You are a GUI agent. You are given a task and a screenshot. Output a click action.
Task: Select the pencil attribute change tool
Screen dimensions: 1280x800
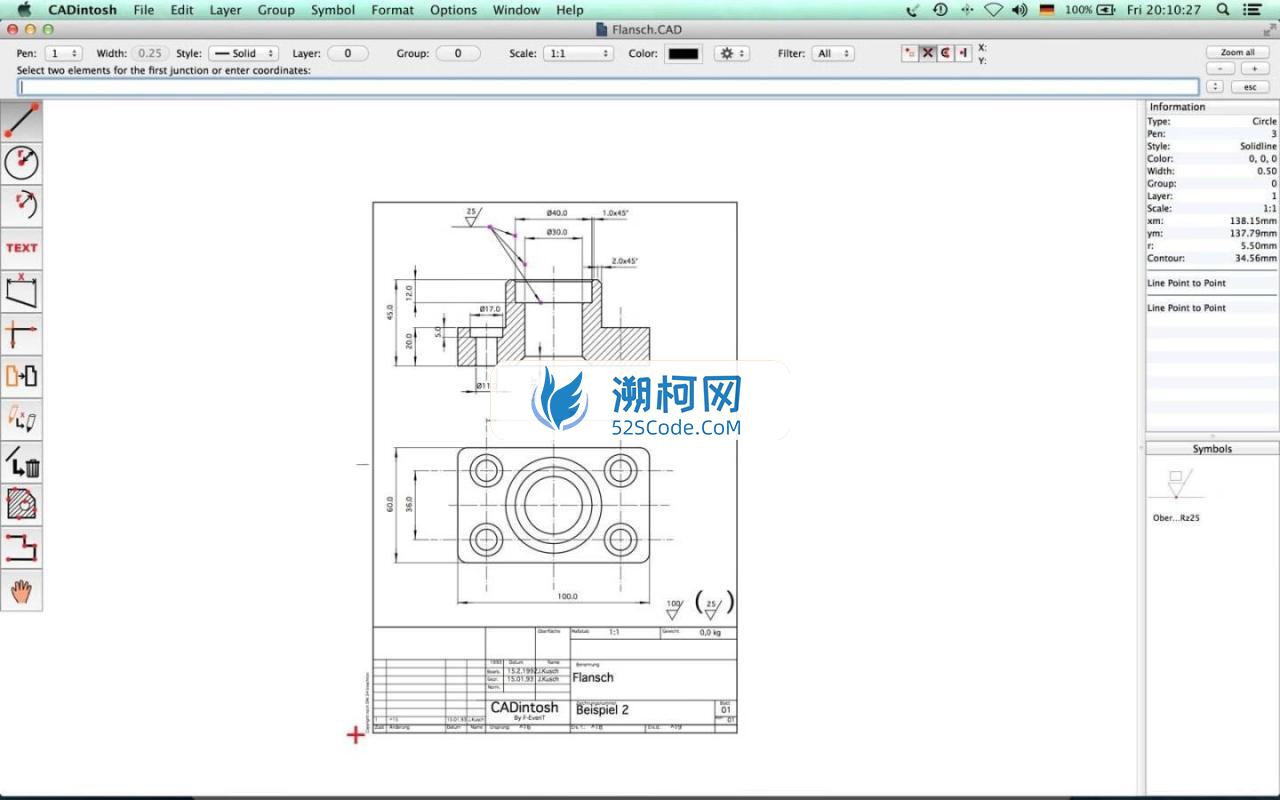[x=21, y=418]
